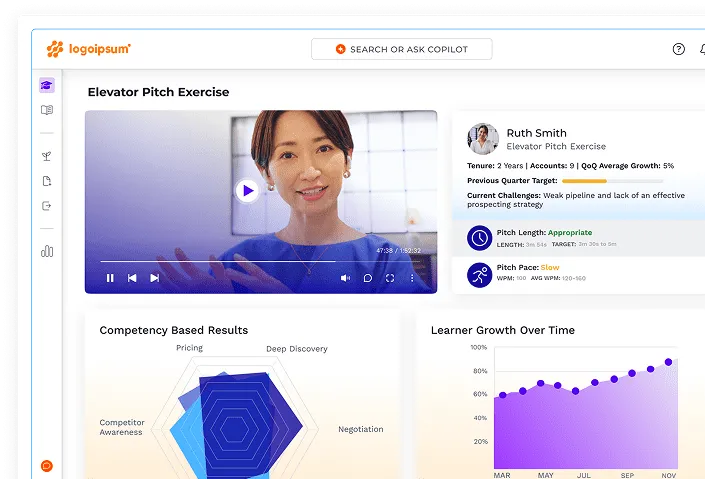
Task: Open the video more options menu
Action: (412, 278)
